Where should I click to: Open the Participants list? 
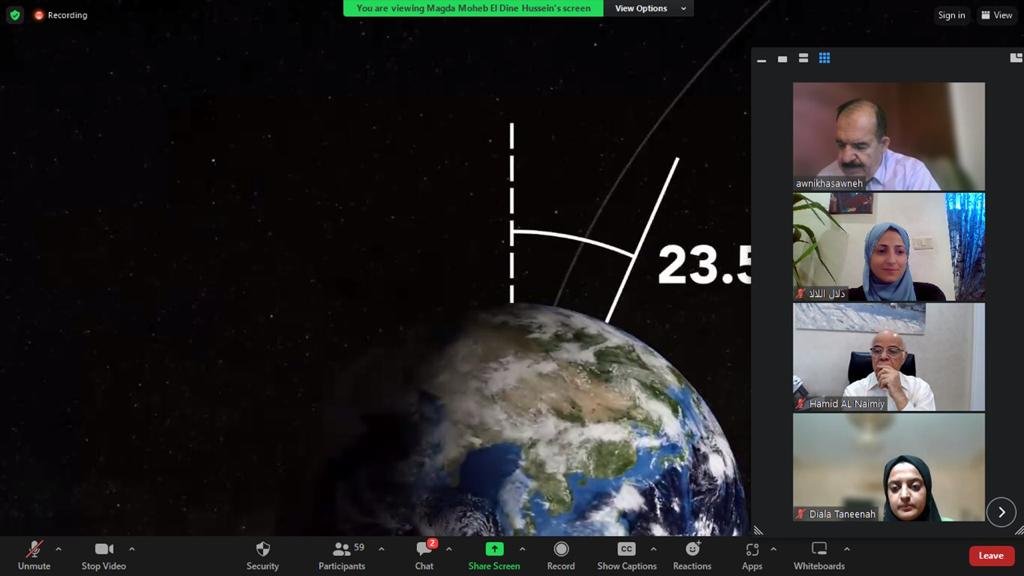pyautogui.click(x=342, y=556)
